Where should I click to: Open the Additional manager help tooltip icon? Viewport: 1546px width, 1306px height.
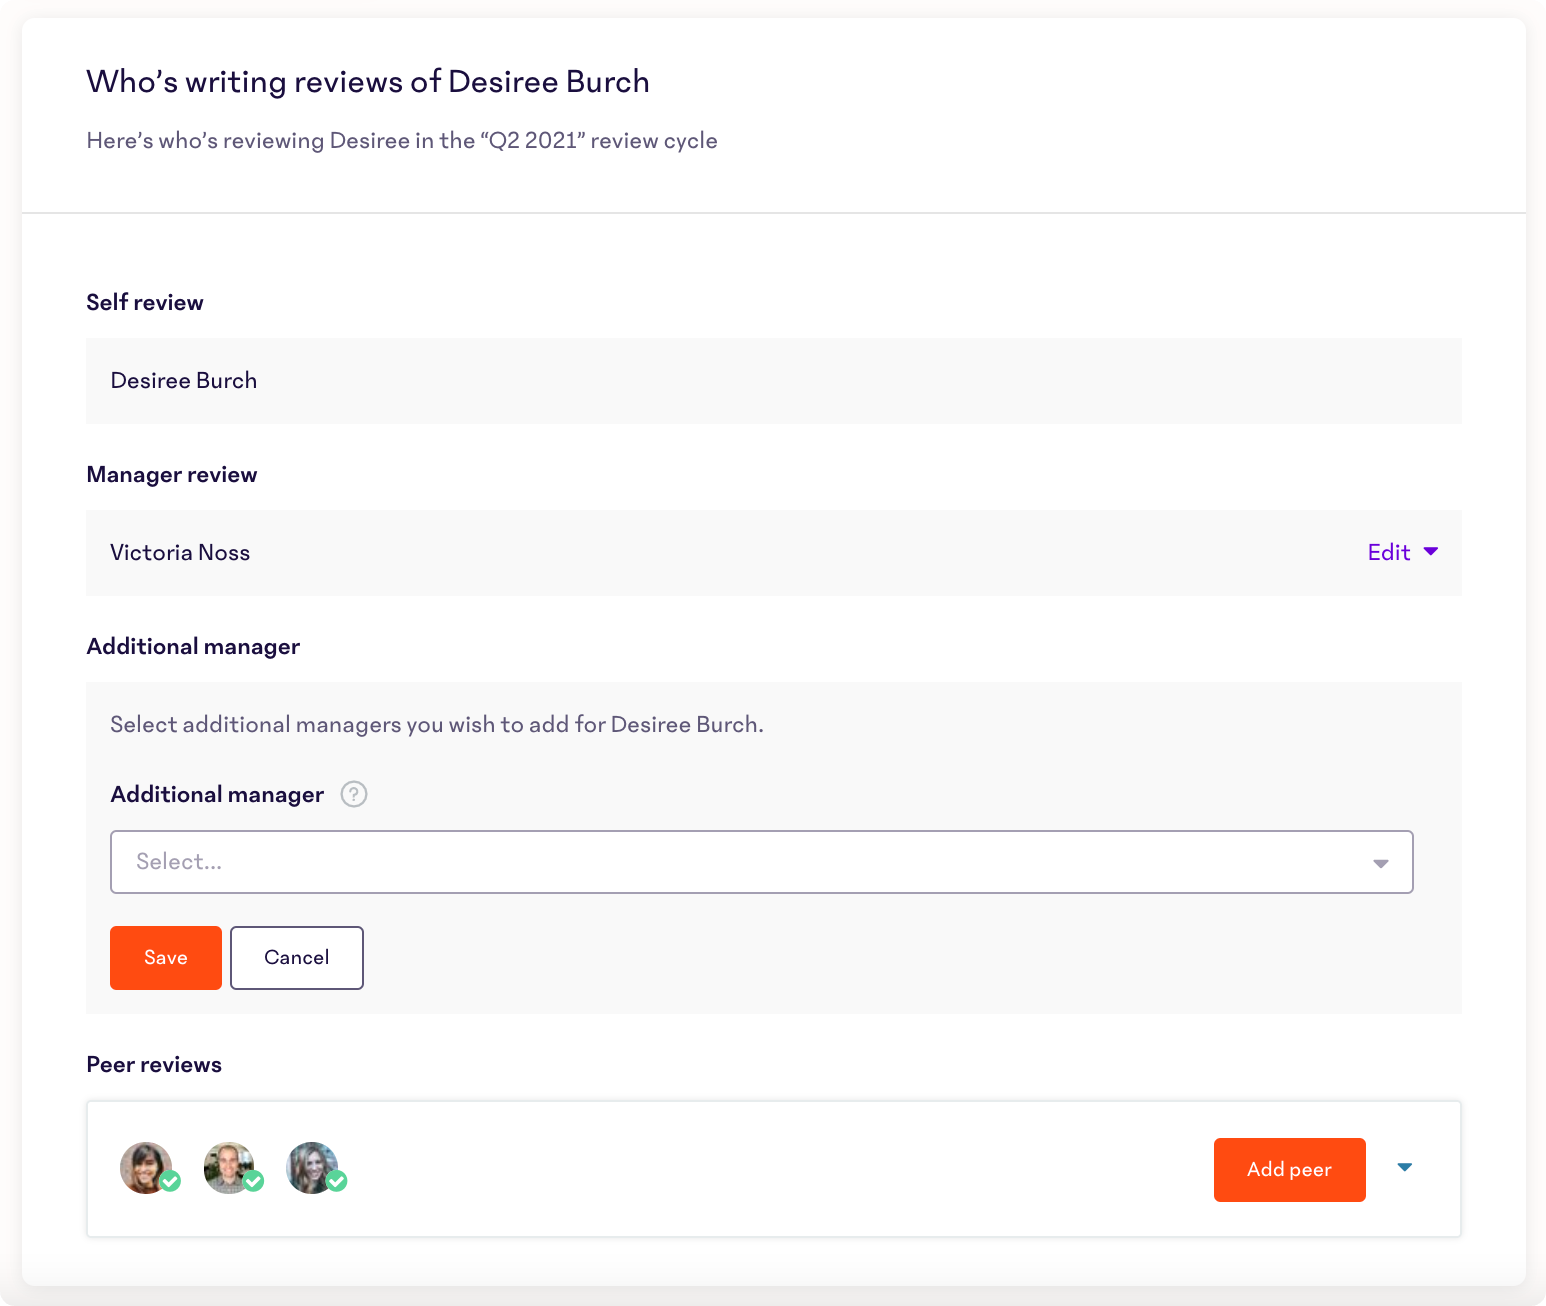(354, 794)
